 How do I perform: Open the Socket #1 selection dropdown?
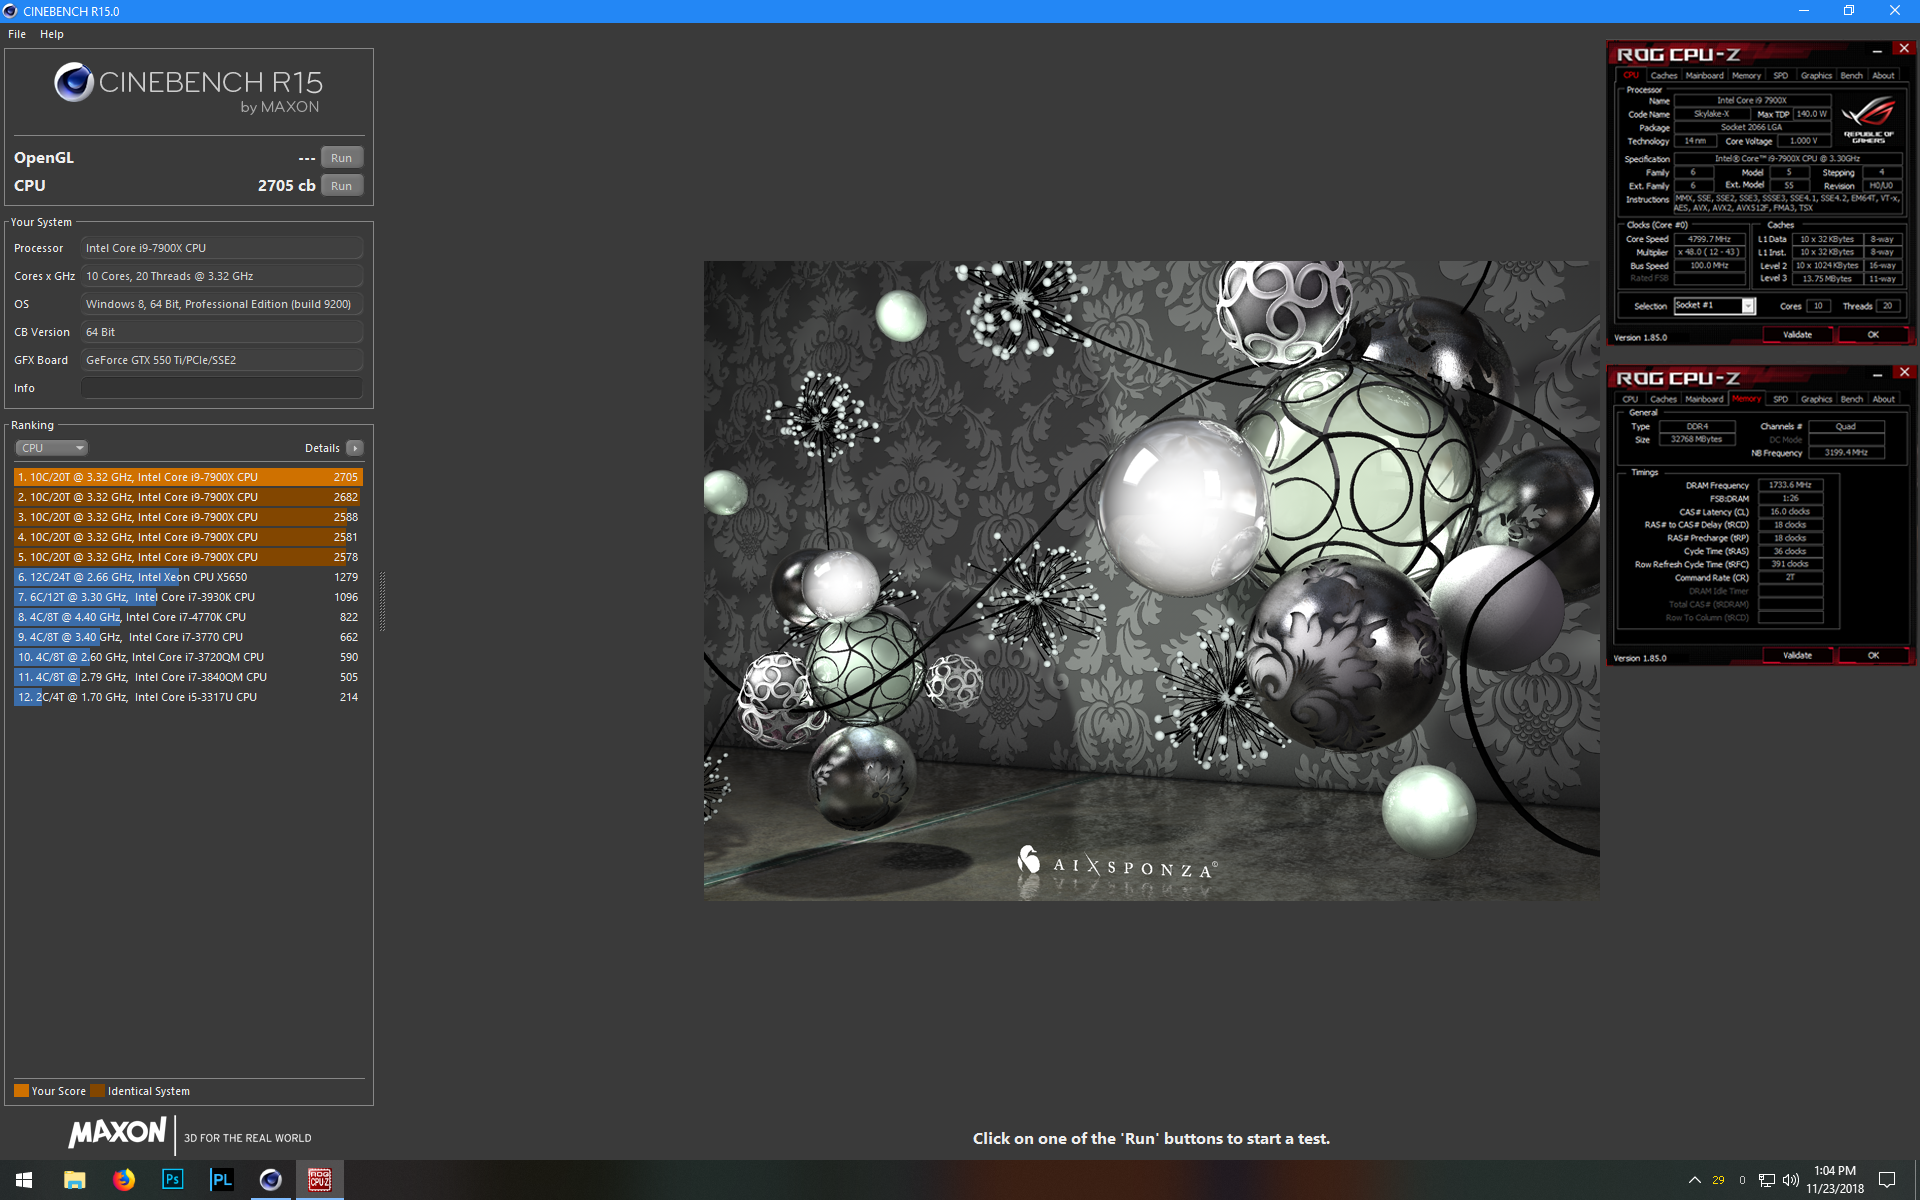click(x=1714, y=306)
